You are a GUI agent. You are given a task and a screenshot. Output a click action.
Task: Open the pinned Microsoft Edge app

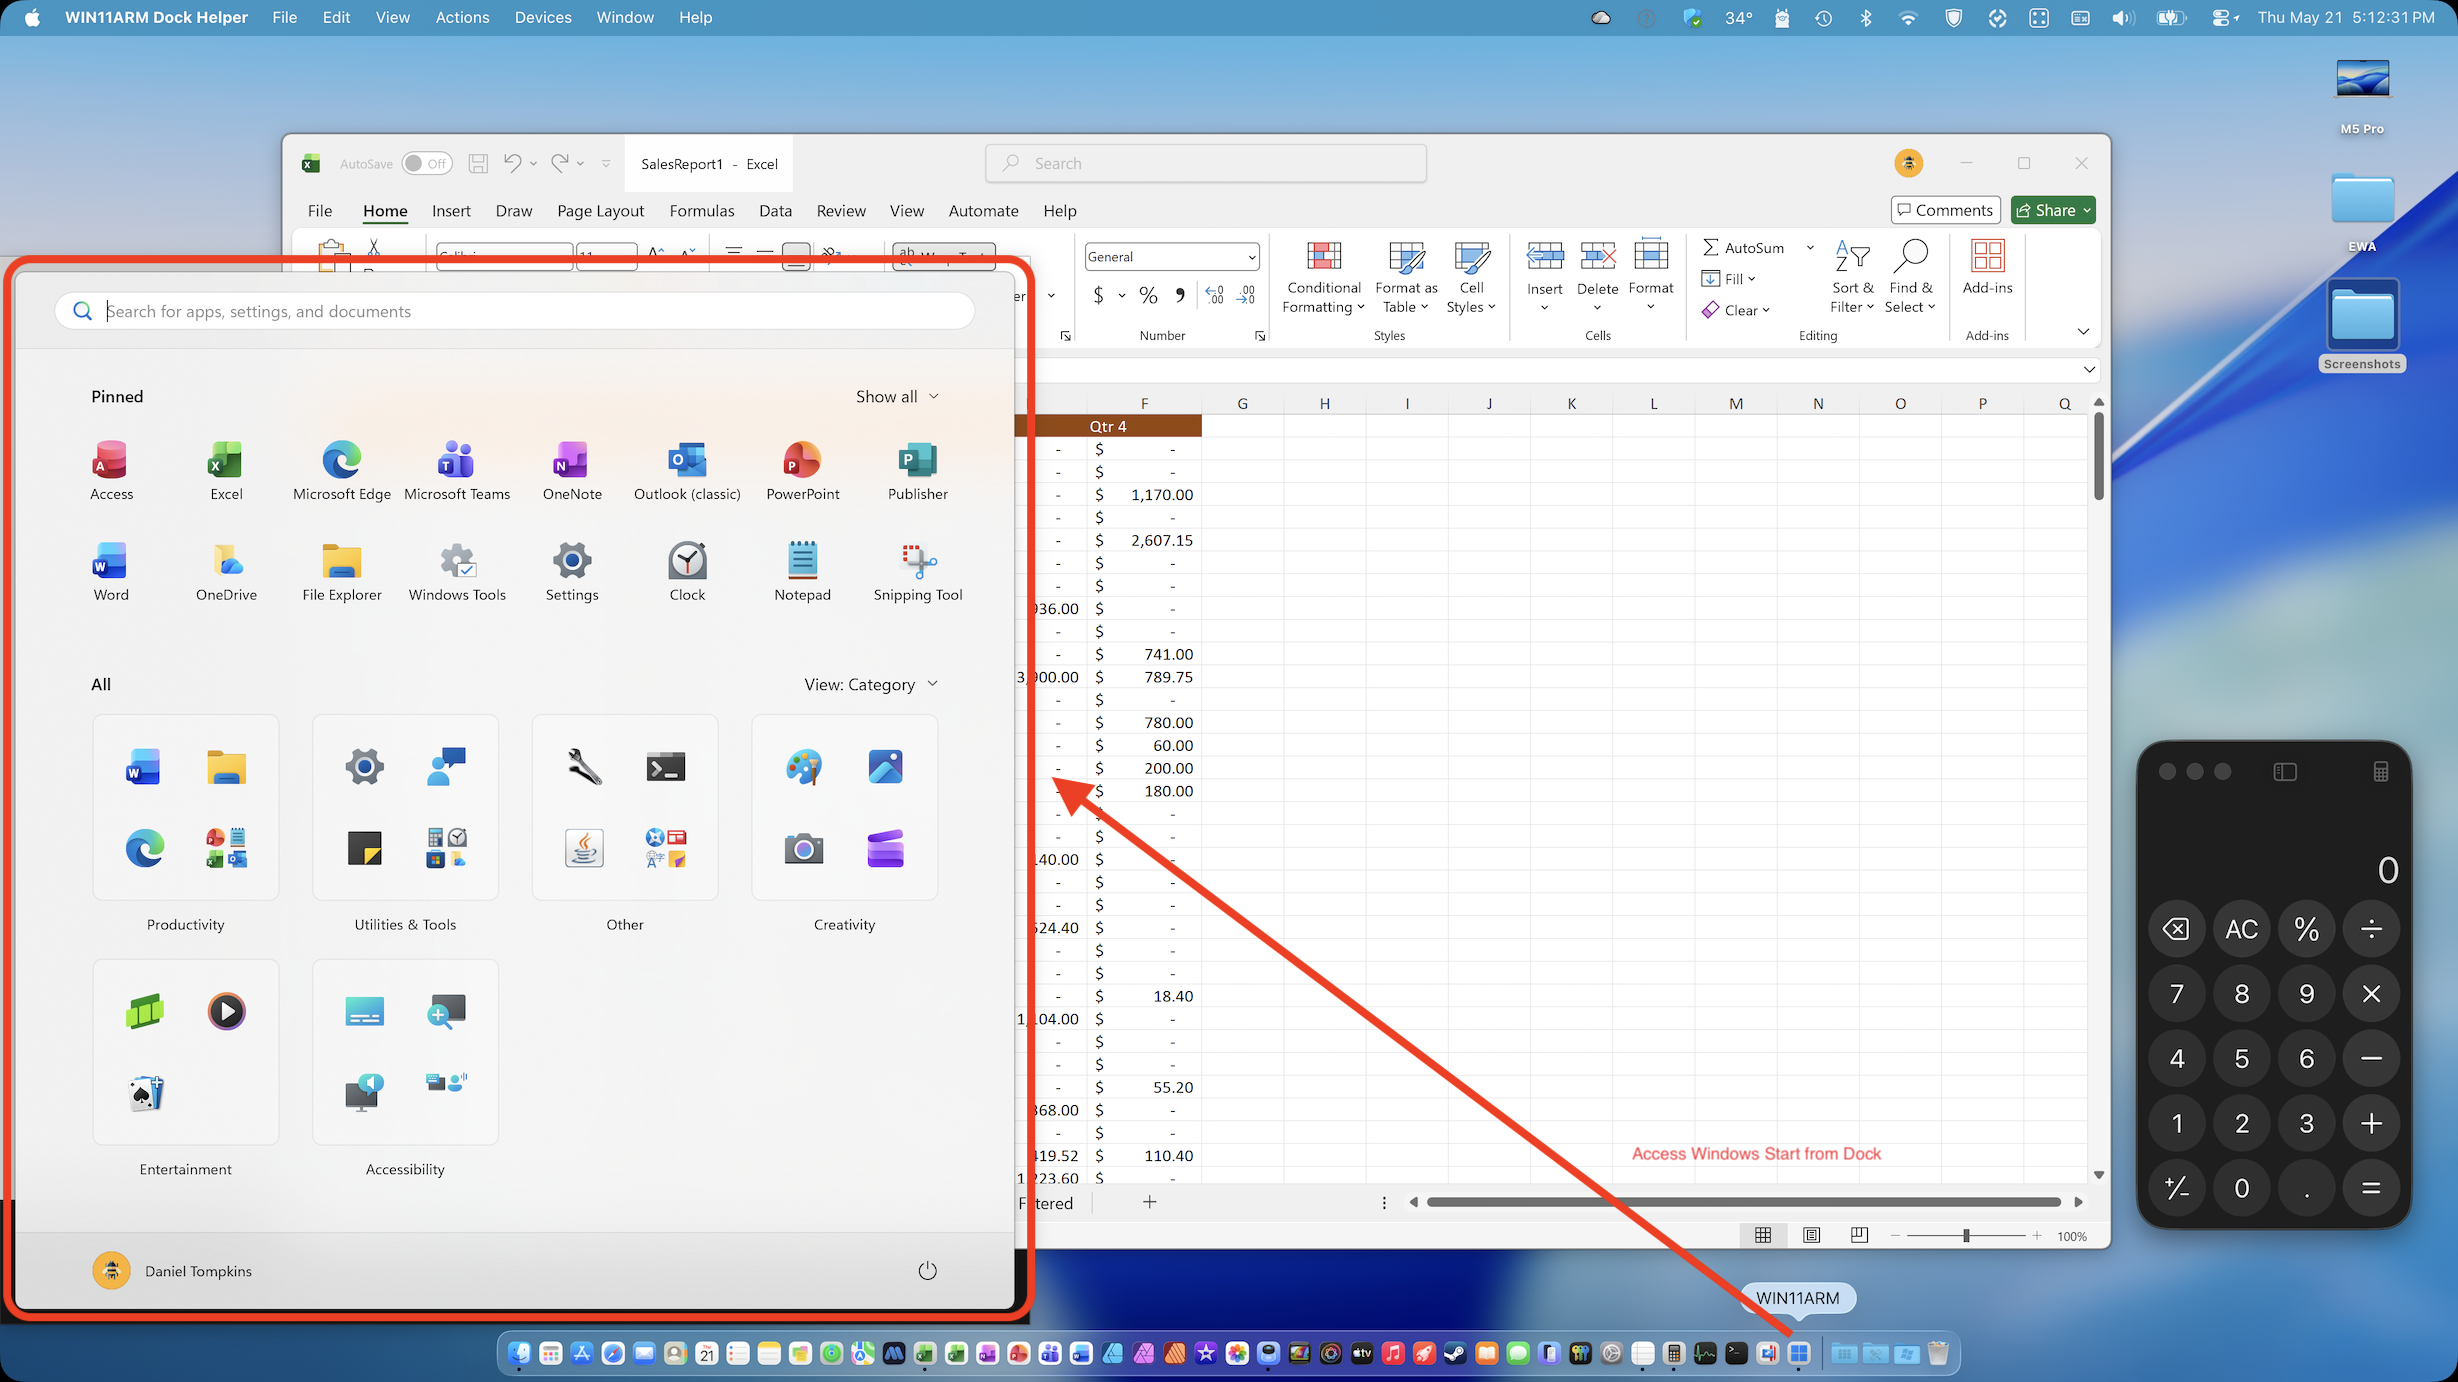coord(342,470)
